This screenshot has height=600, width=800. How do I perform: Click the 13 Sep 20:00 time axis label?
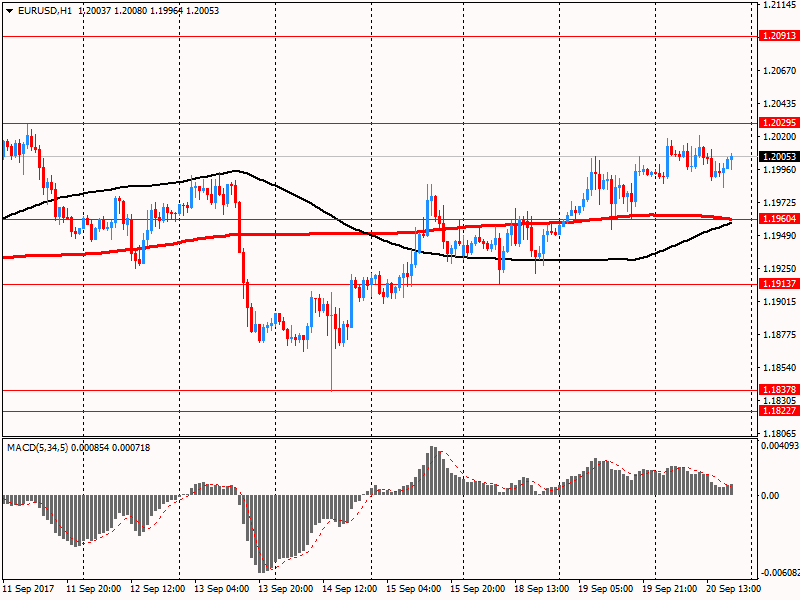tap(286, 589)
